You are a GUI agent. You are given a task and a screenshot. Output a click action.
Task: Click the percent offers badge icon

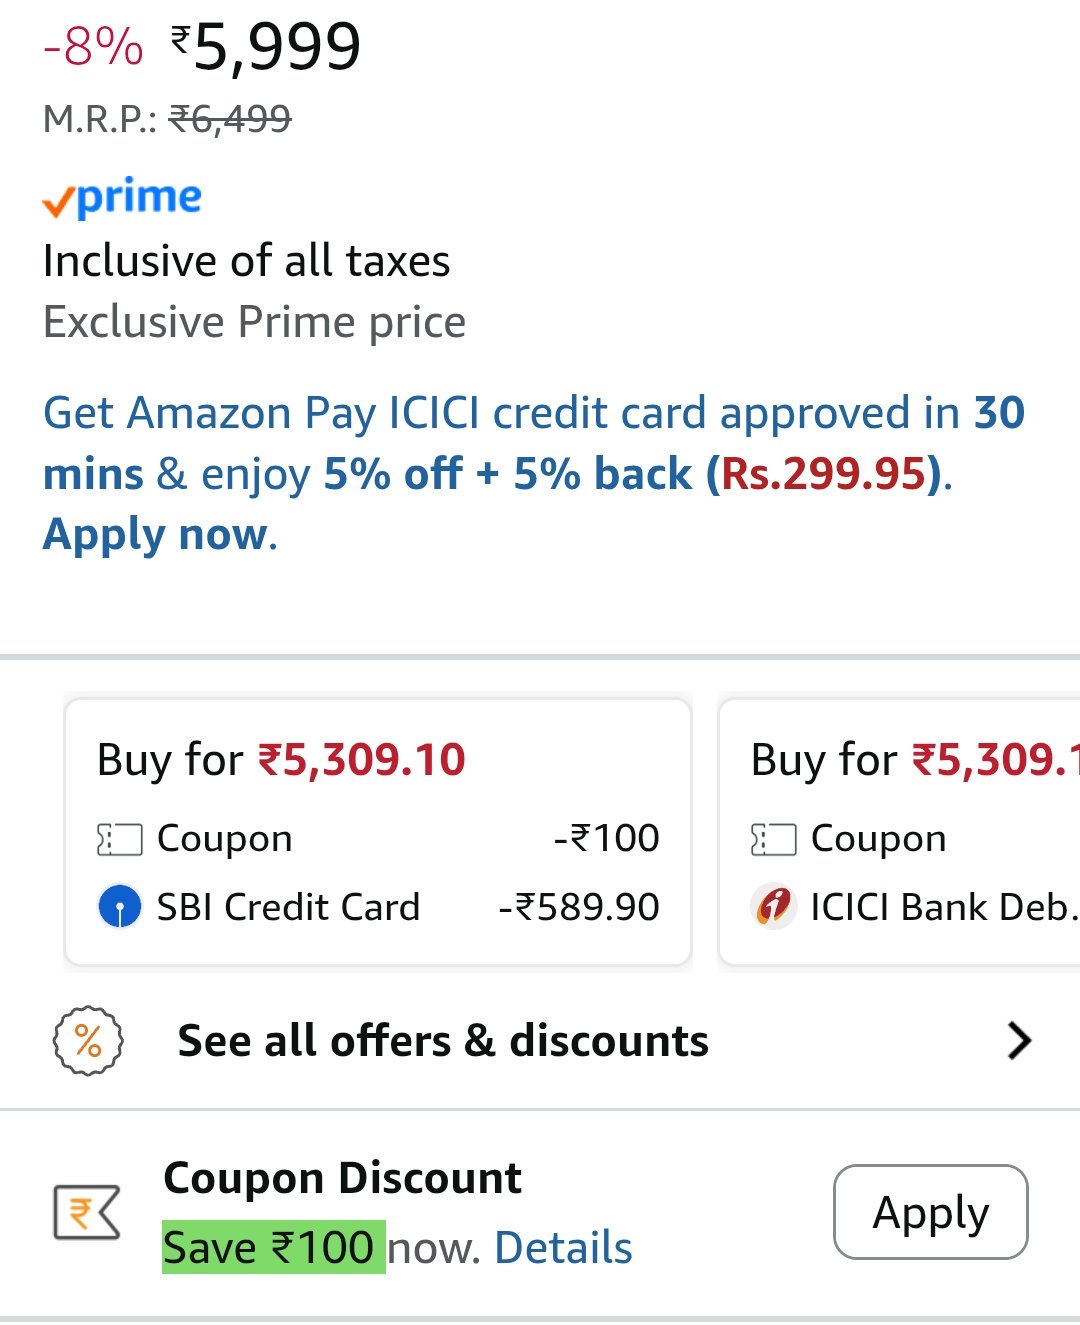(x=88, y=1041)
